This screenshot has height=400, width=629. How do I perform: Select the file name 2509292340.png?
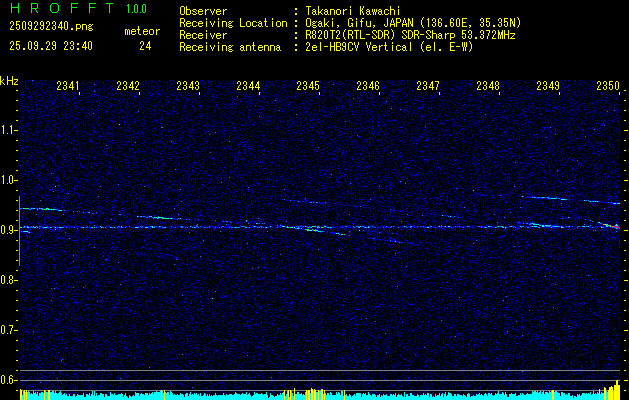tap(51, 27)
